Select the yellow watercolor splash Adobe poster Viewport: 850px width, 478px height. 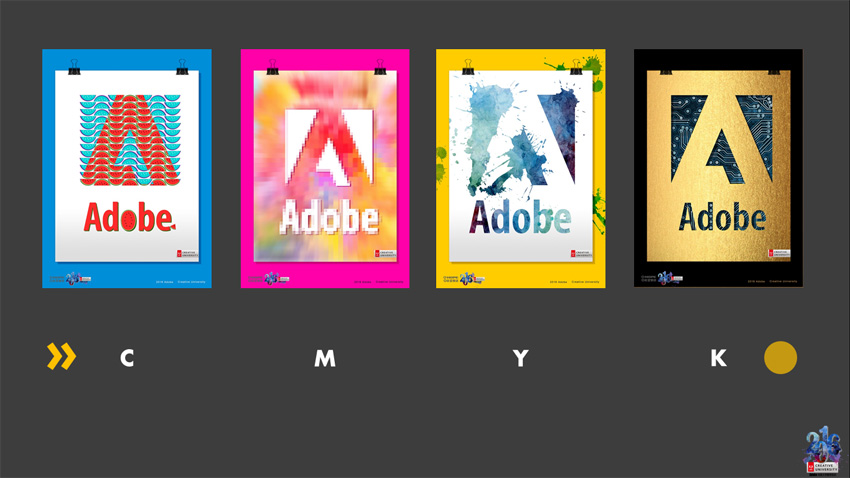(520, 168)
